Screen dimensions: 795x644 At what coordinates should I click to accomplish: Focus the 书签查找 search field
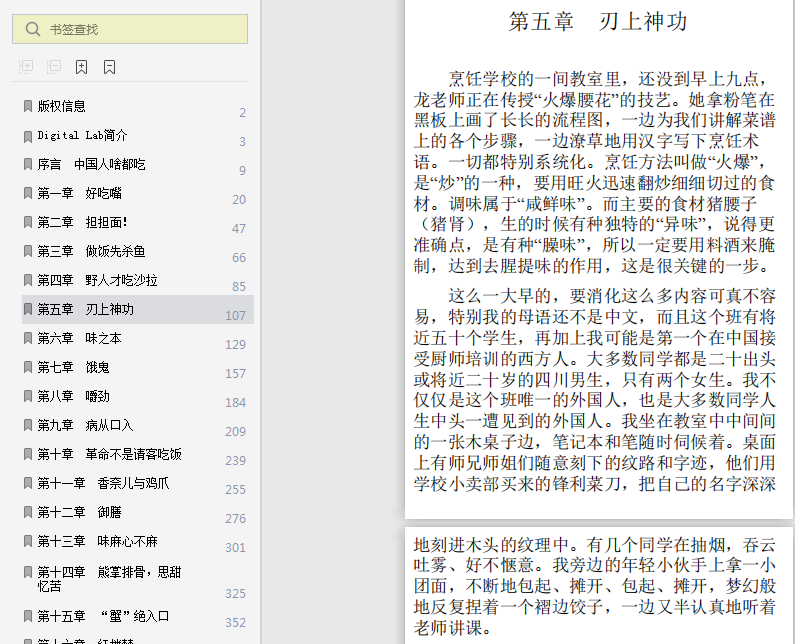click(130, 29)
